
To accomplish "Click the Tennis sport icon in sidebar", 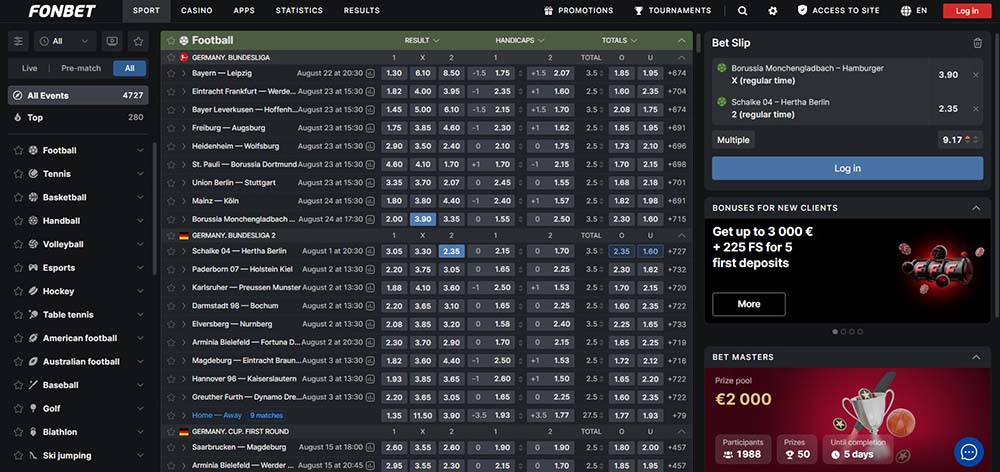I will tap(33, 173).
